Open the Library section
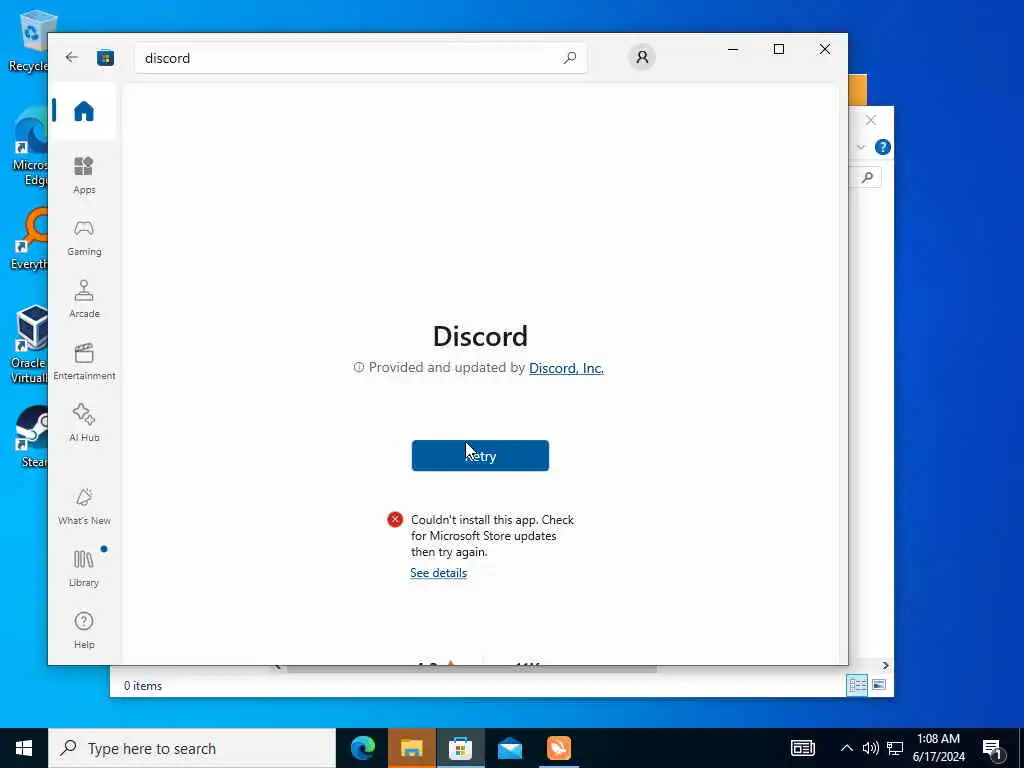The width and height of the screenshot is (1024, 768). [x=84, y=569]
